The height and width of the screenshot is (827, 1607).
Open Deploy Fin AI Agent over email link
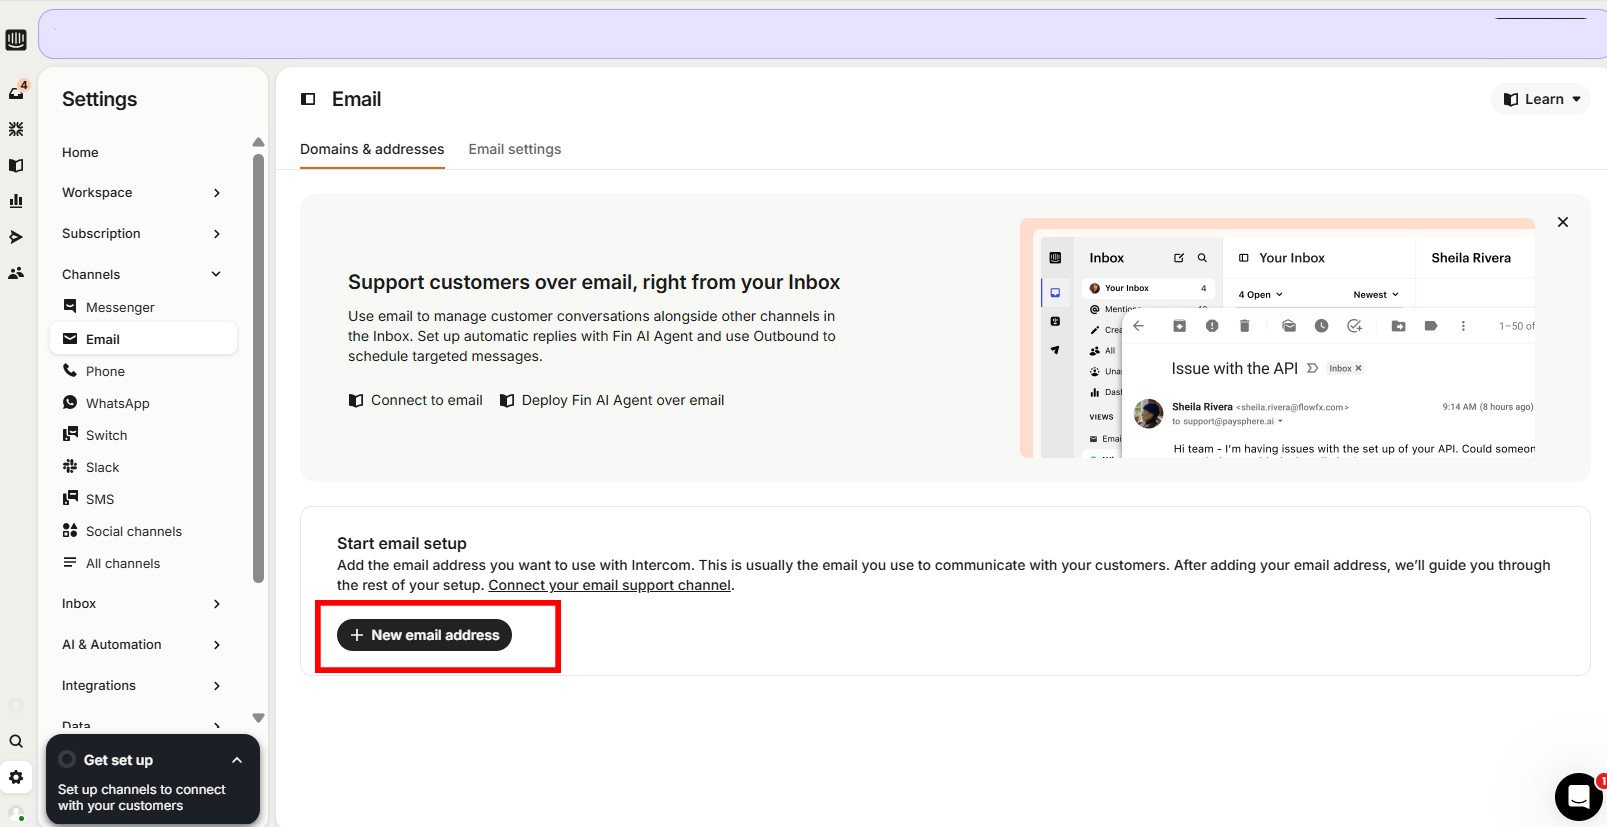click(x=622, y=400)
